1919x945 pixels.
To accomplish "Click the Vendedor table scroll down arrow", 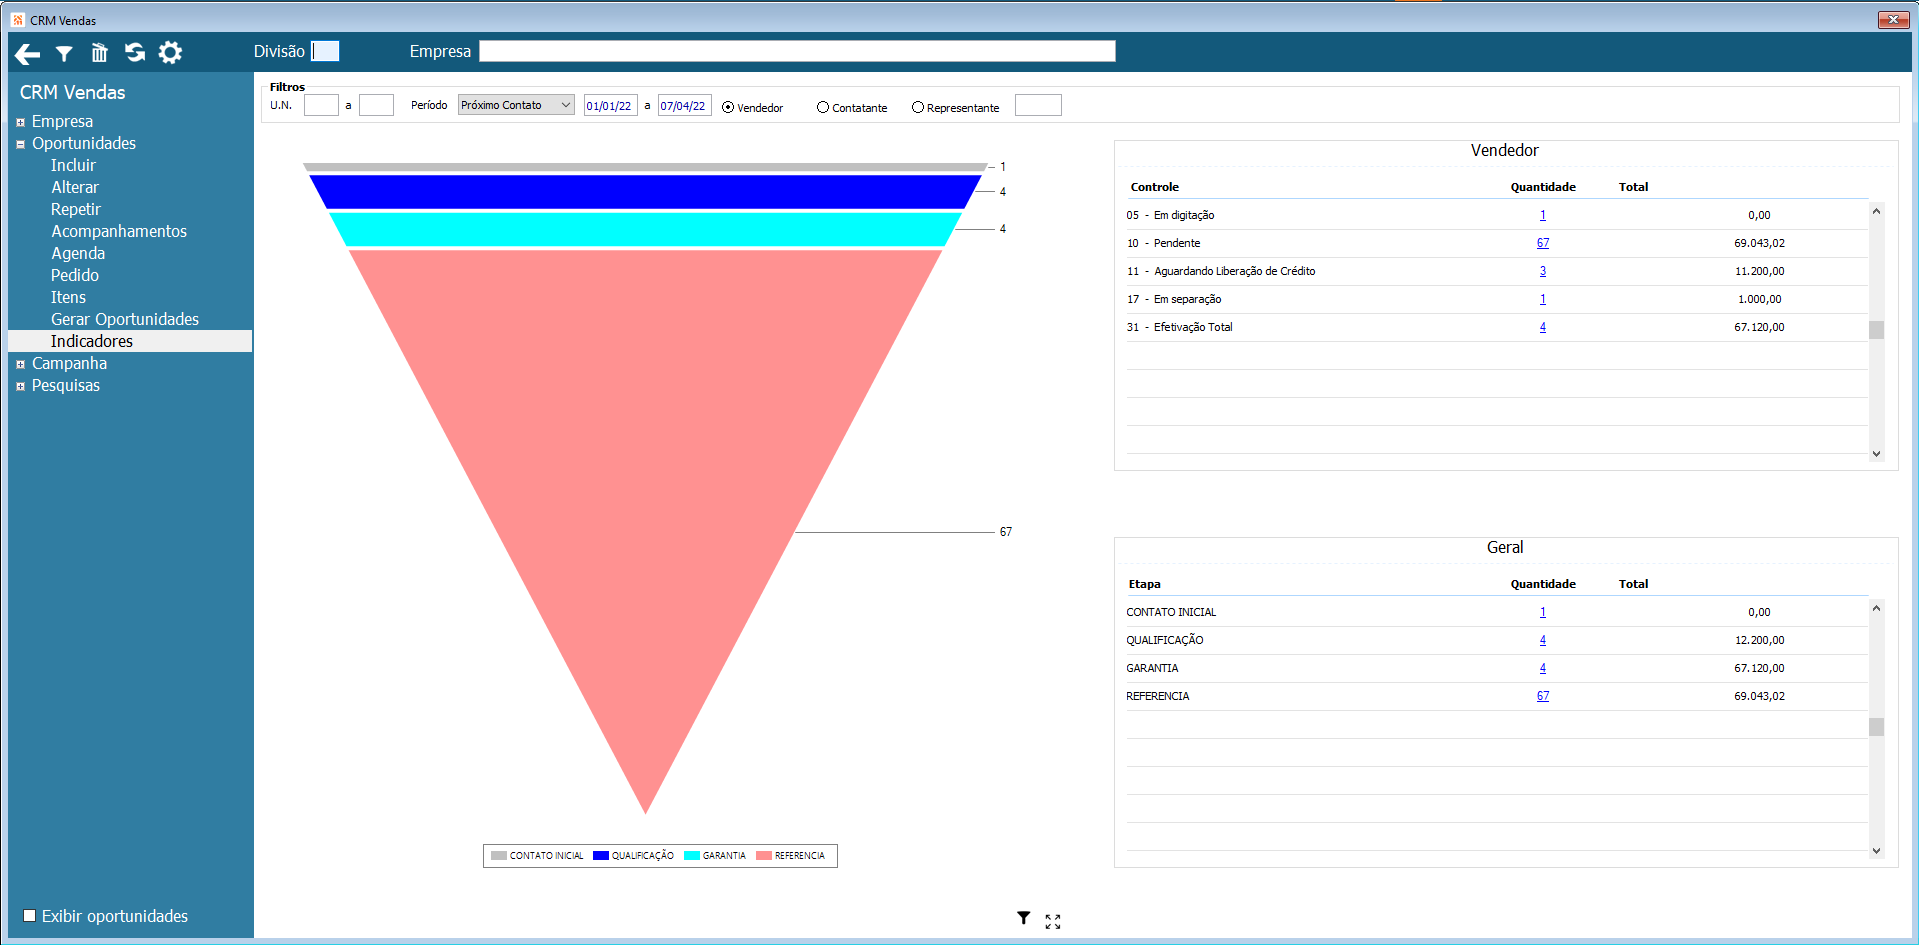I will pyautogui.click(x=1876, y=454).
